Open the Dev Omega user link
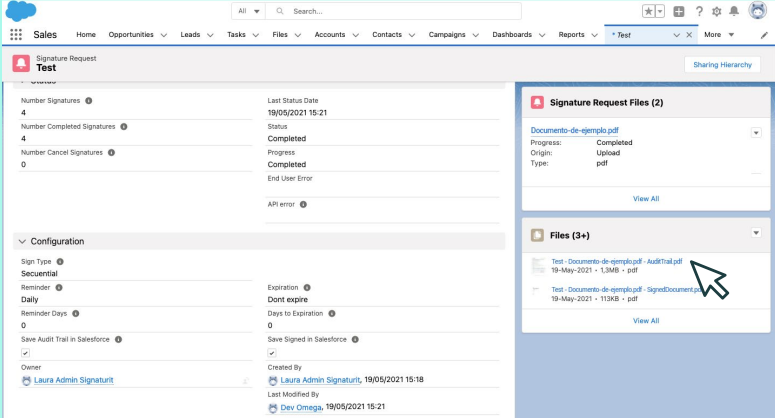Screen dimensions: 775x418 click(x=301, y=408)
